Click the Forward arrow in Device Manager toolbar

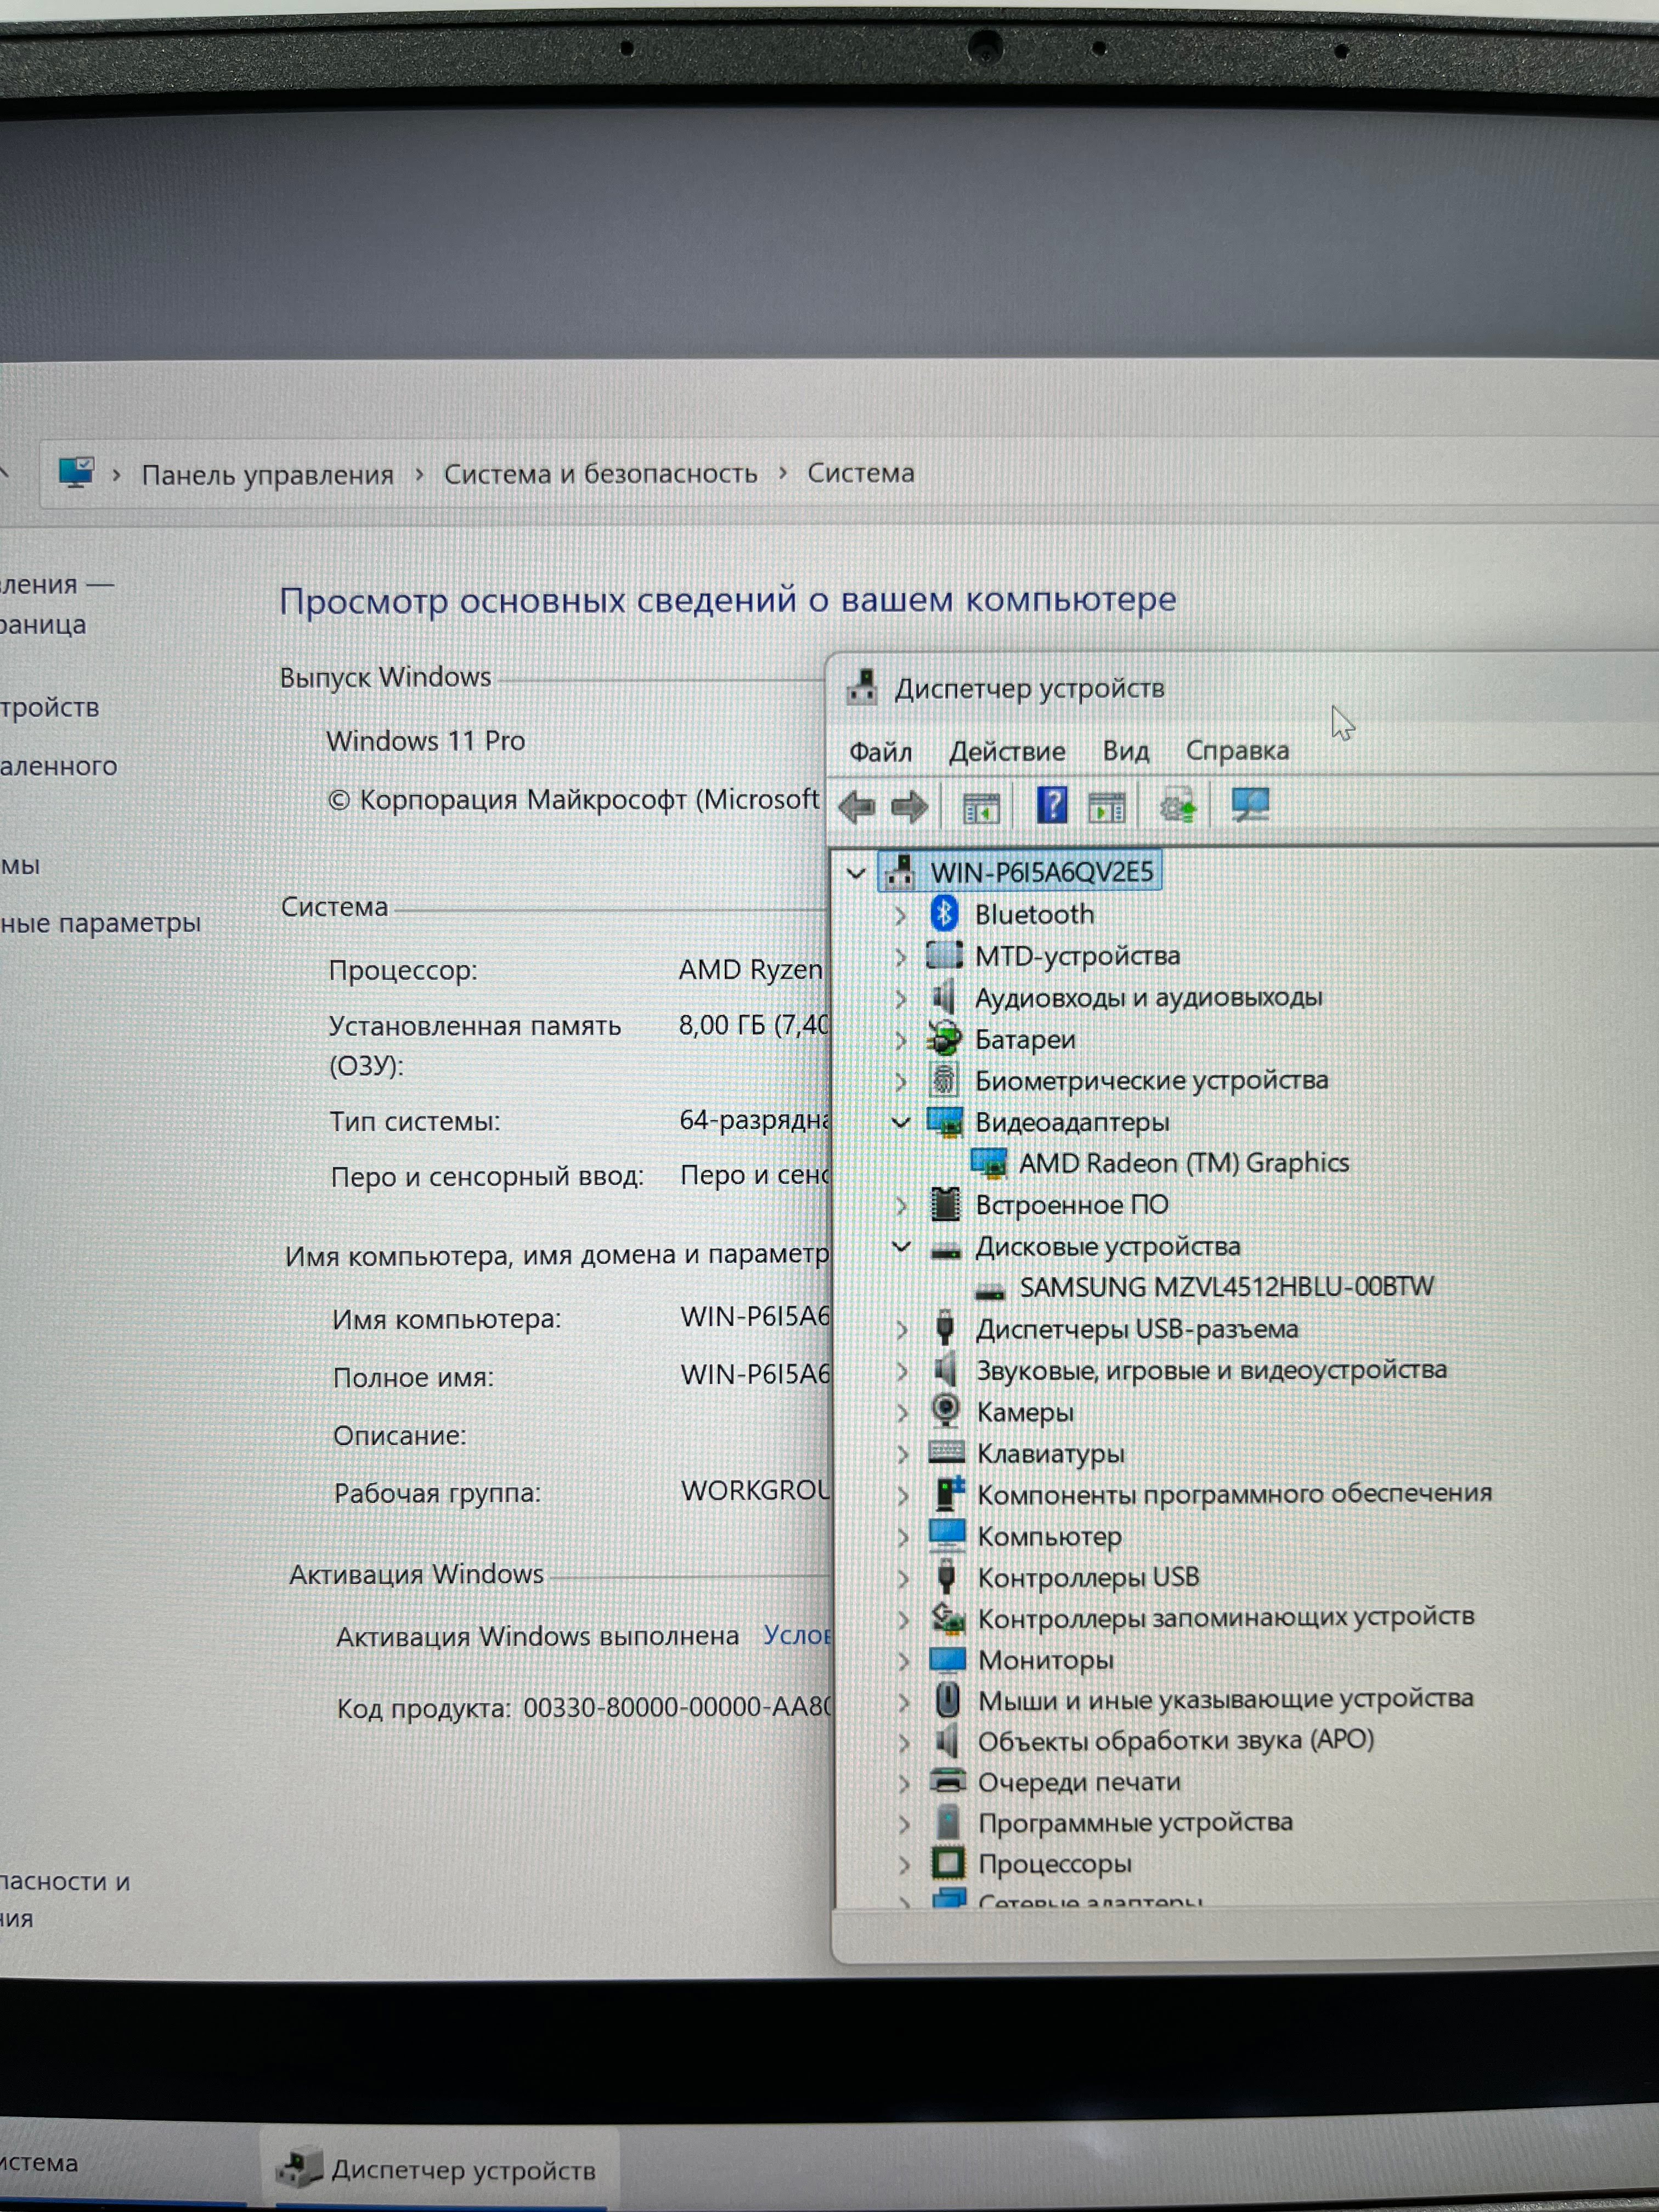[909, 807]
